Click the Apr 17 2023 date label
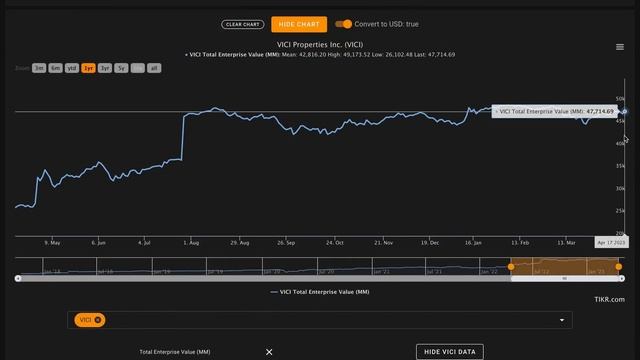640x360 pixels. (611, 242)
